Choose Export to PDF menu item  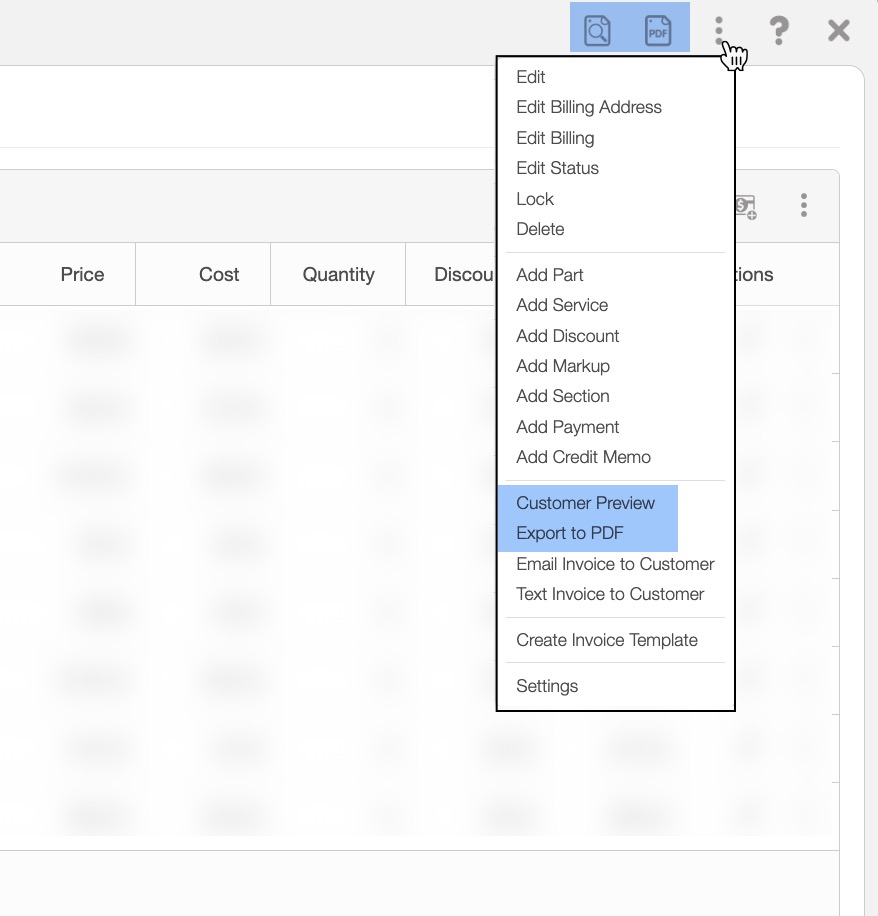click(x=570, y=533)
